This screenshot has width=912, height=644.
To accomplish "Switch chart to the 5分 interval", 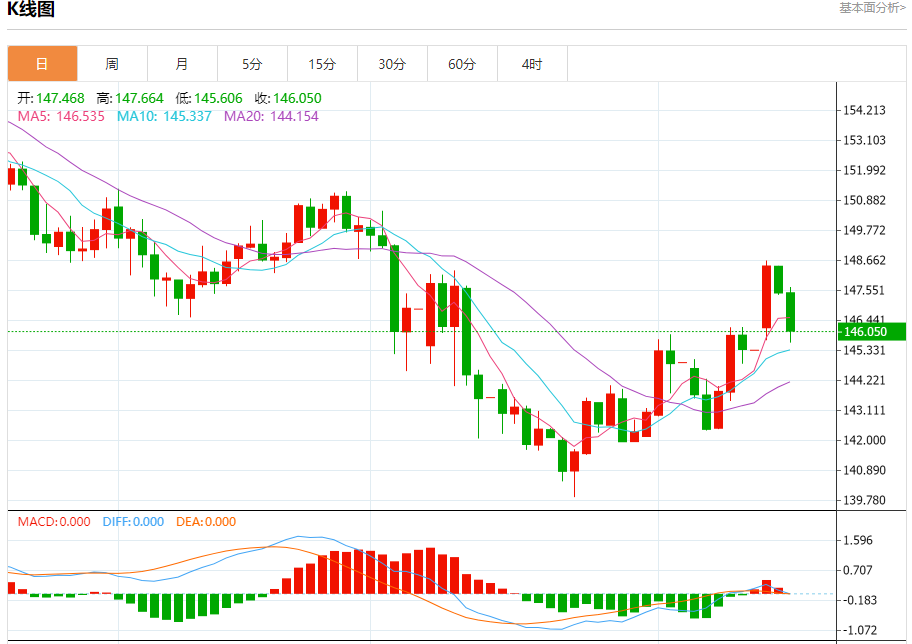I will (x=252, y=64).
